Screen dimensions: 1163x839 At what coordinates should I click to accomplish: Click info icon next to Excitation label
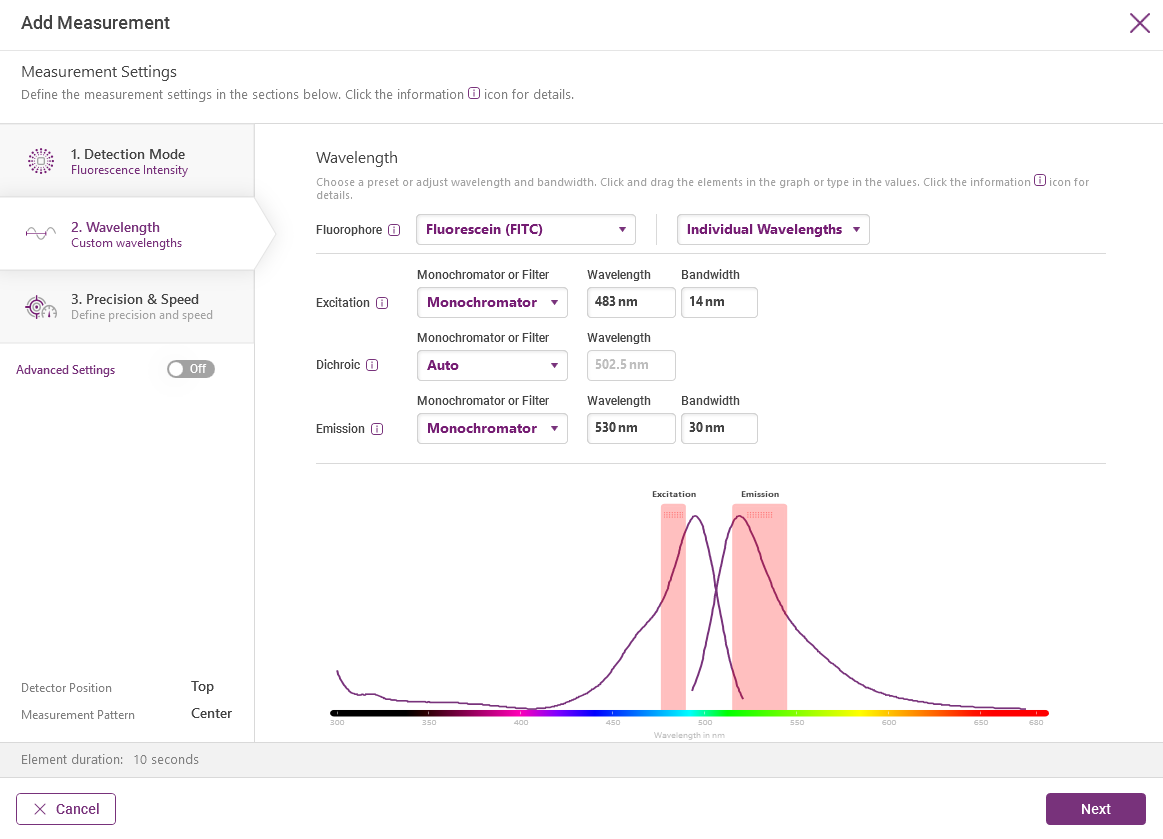point(382,303)
